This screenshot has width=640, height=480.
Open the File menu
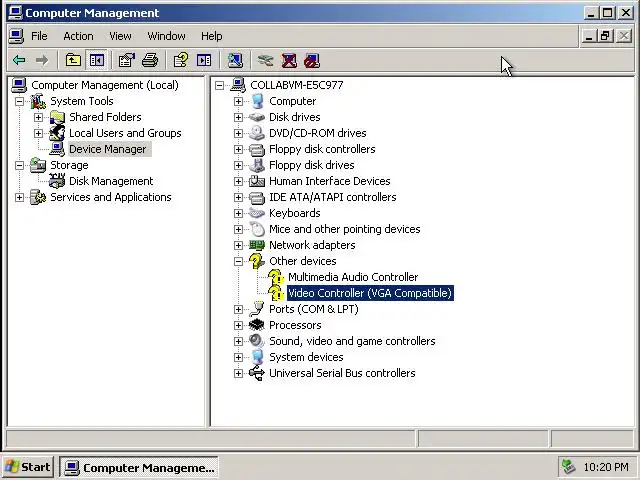[x=39, y=36]
